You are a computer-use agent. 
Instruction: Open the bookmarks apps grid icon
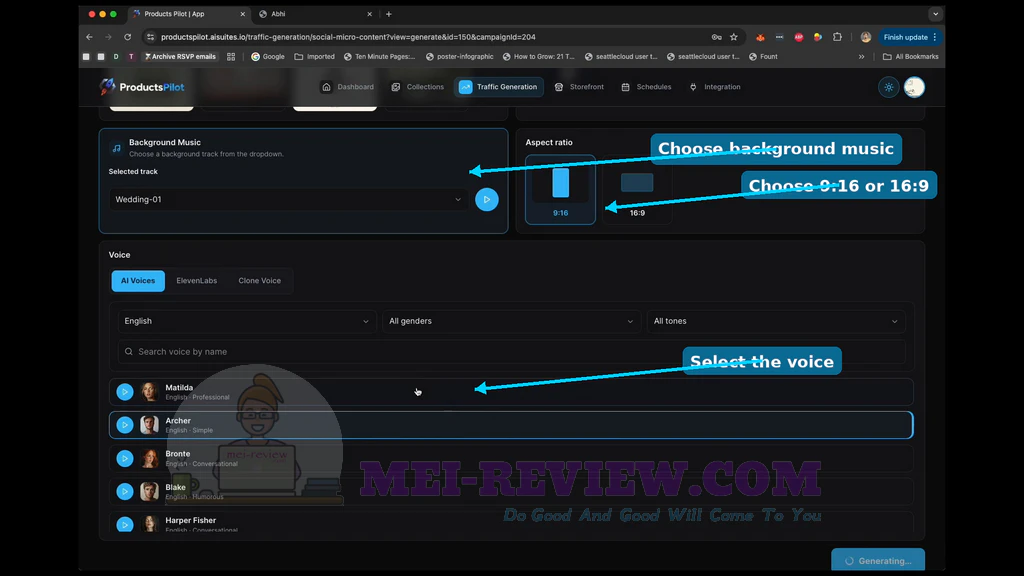231,57
